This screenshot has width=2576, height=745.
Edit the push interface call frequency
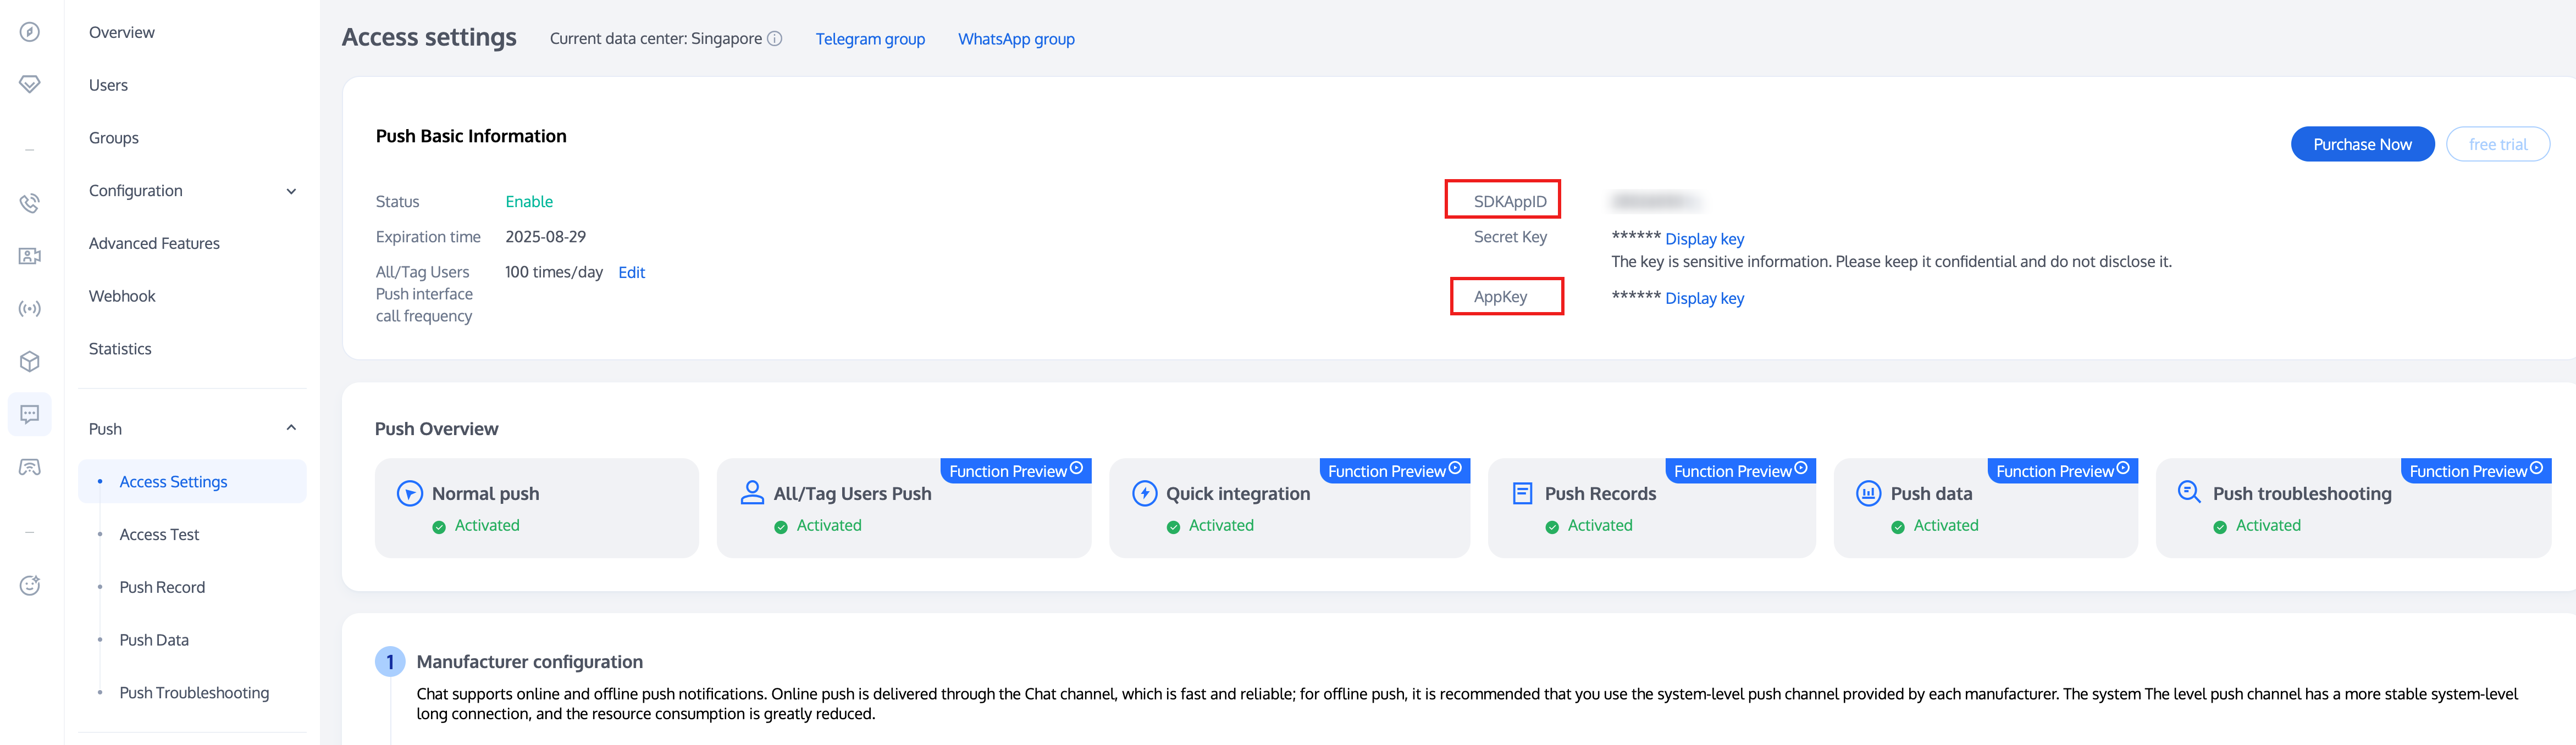click(631, 272)
